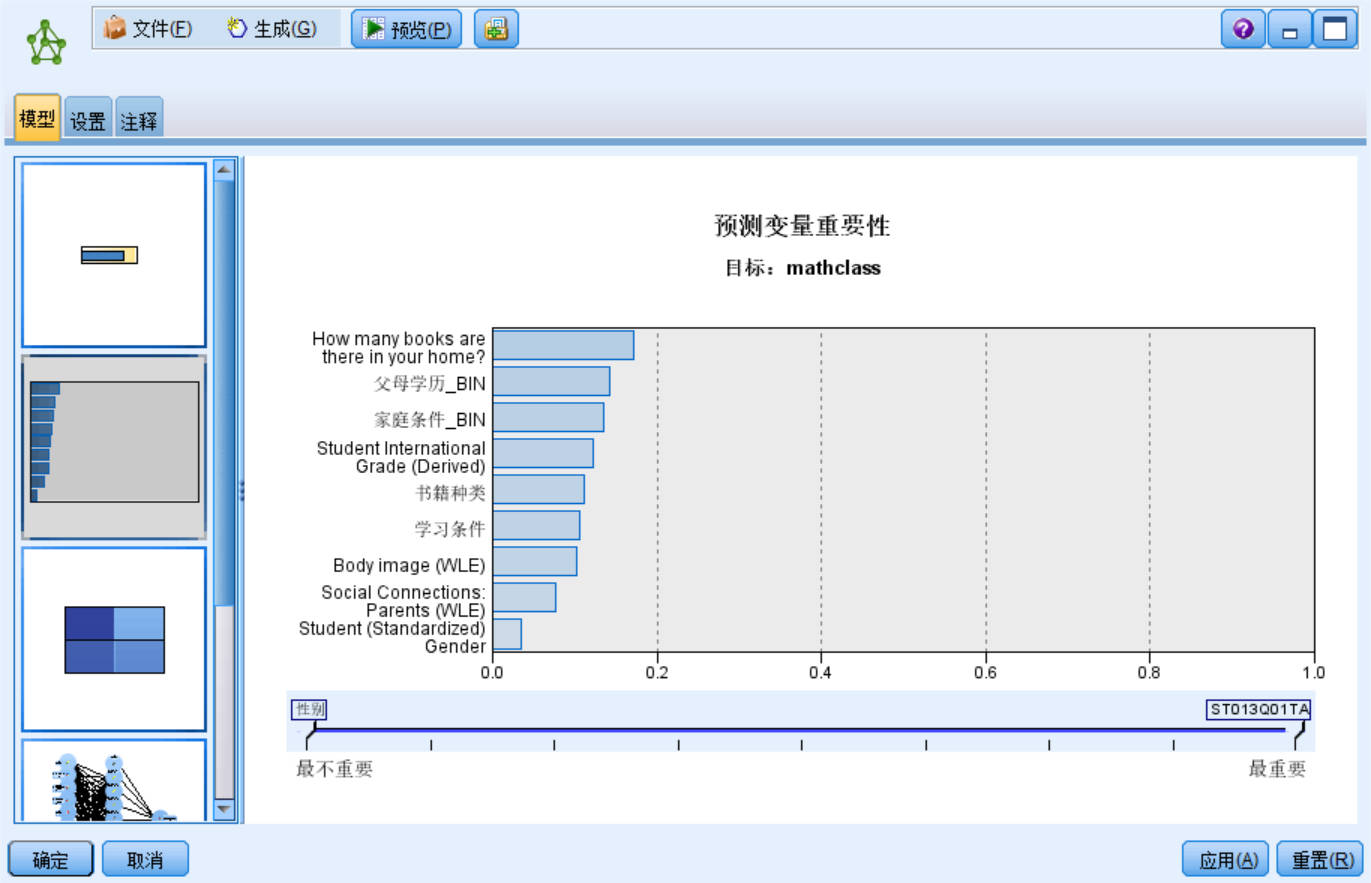The width and height of the screenshot is (1371, 883).
Task: Click the 'How many books' axis label
Action: [x=399, y=348]
